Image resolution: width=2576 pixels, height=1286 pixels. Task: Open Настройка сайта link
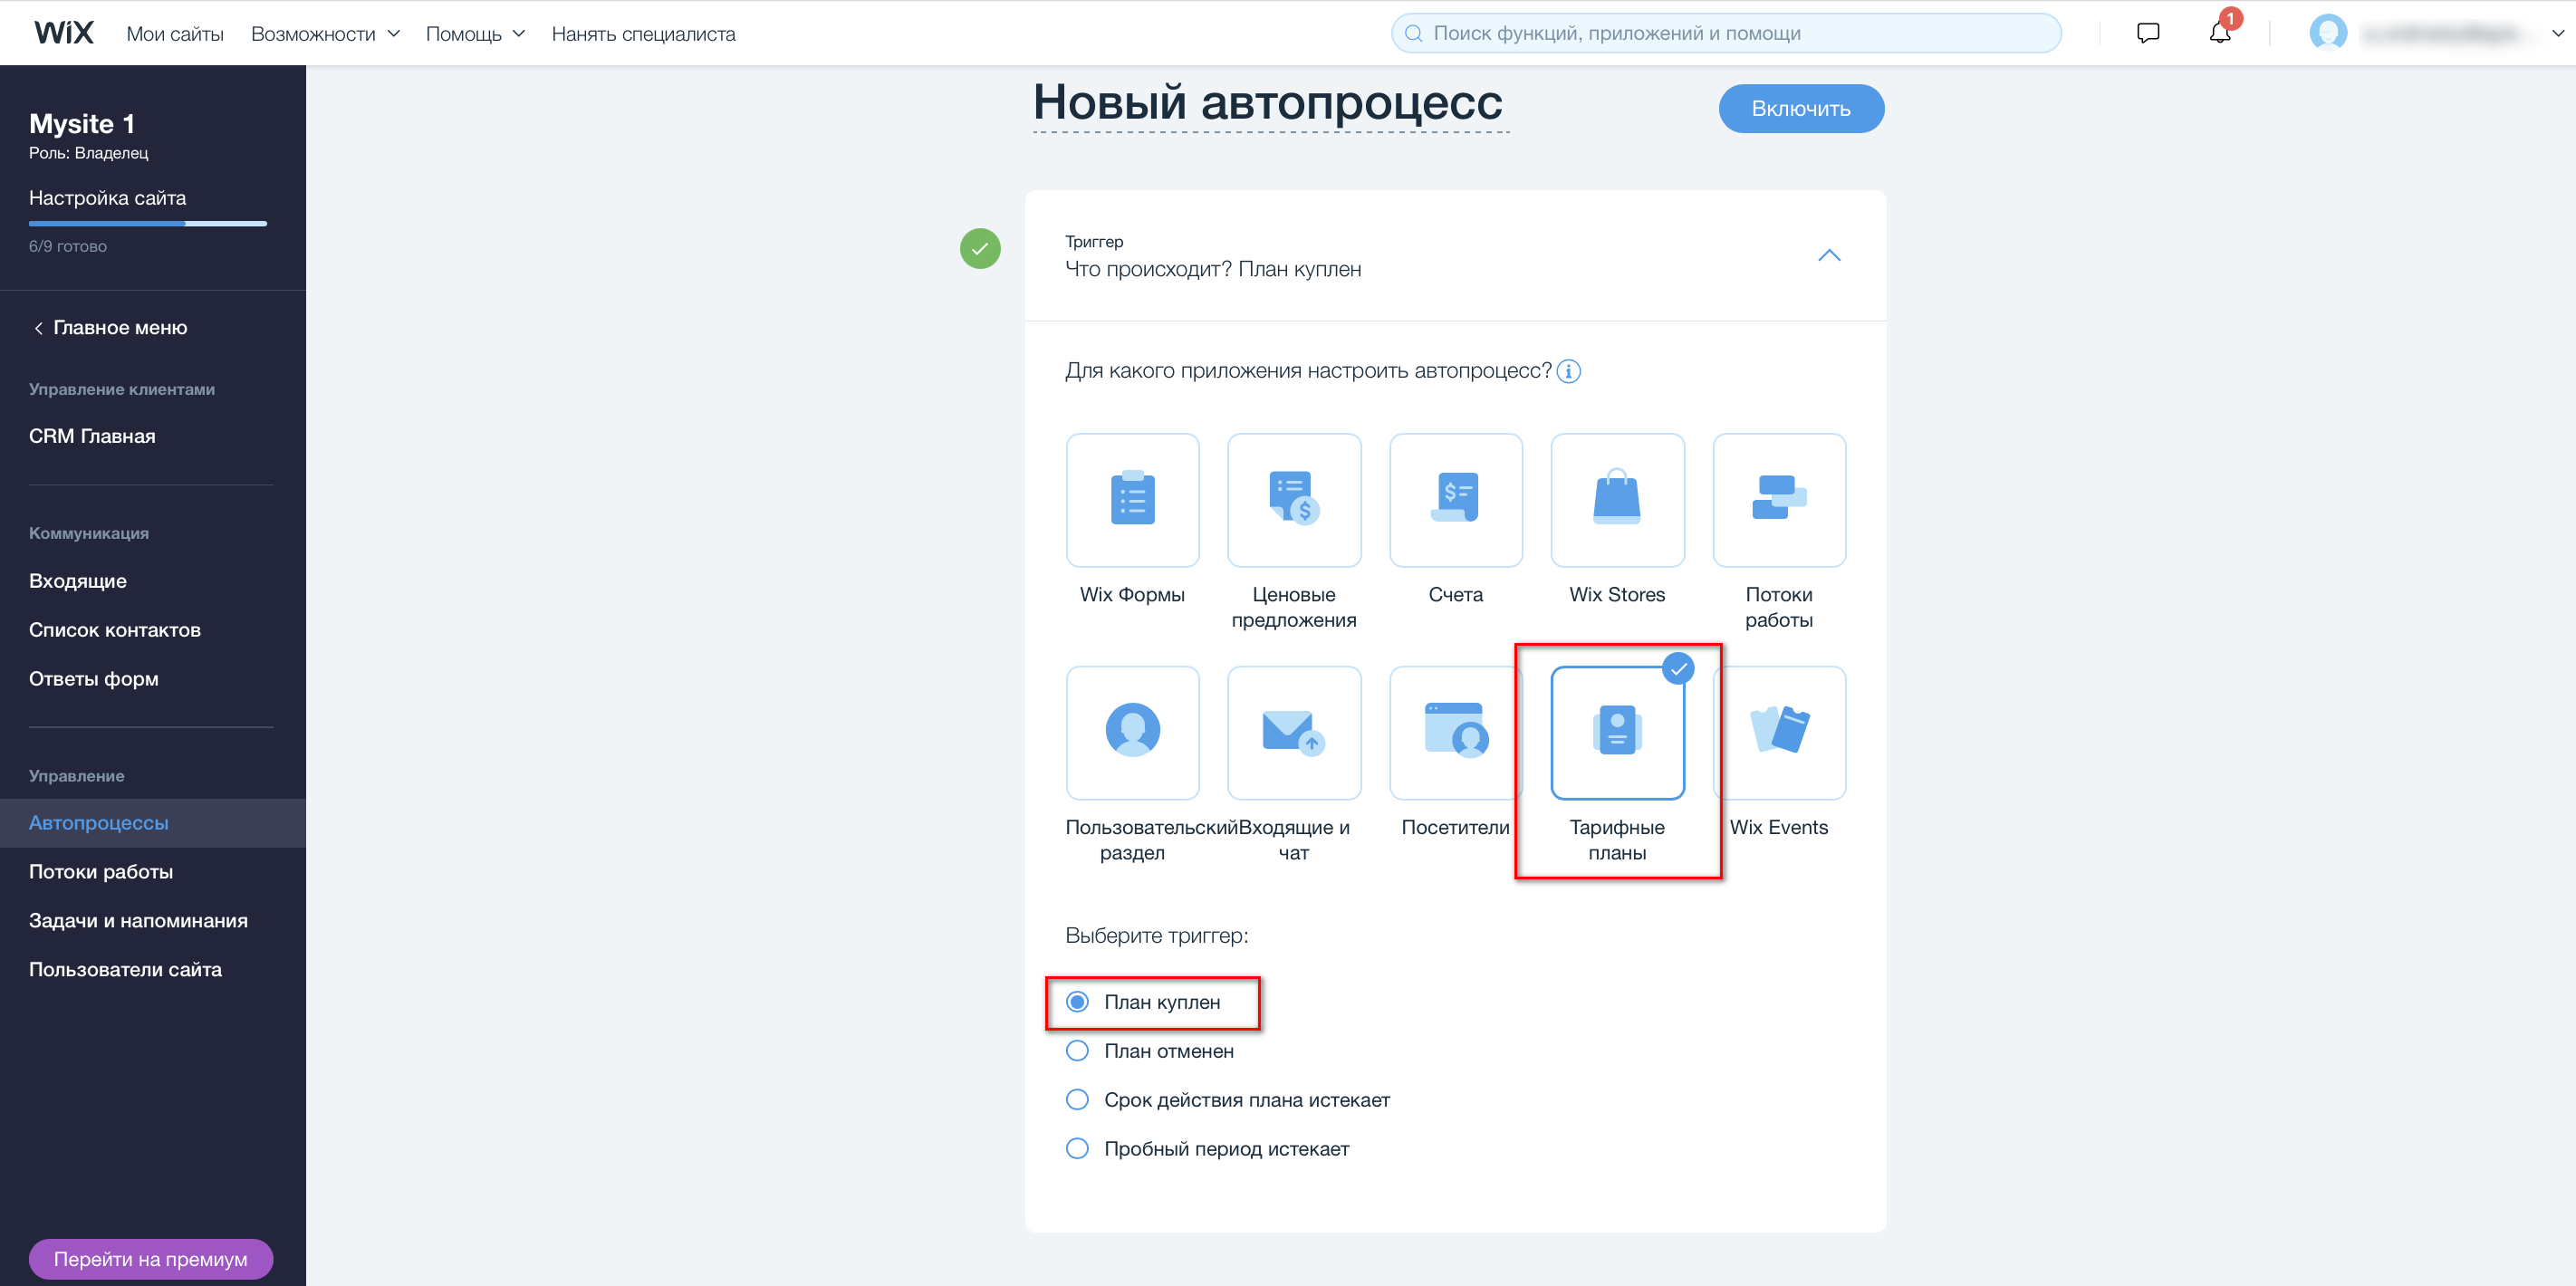point(108,198)
